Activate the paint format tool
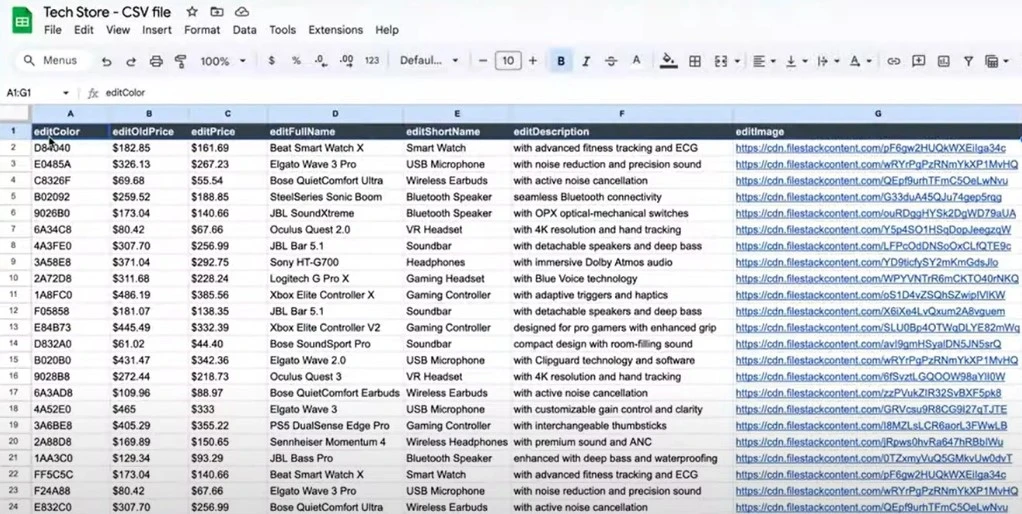The width and height of the screenshot is (1022, 514). click(x=181, y=61)
